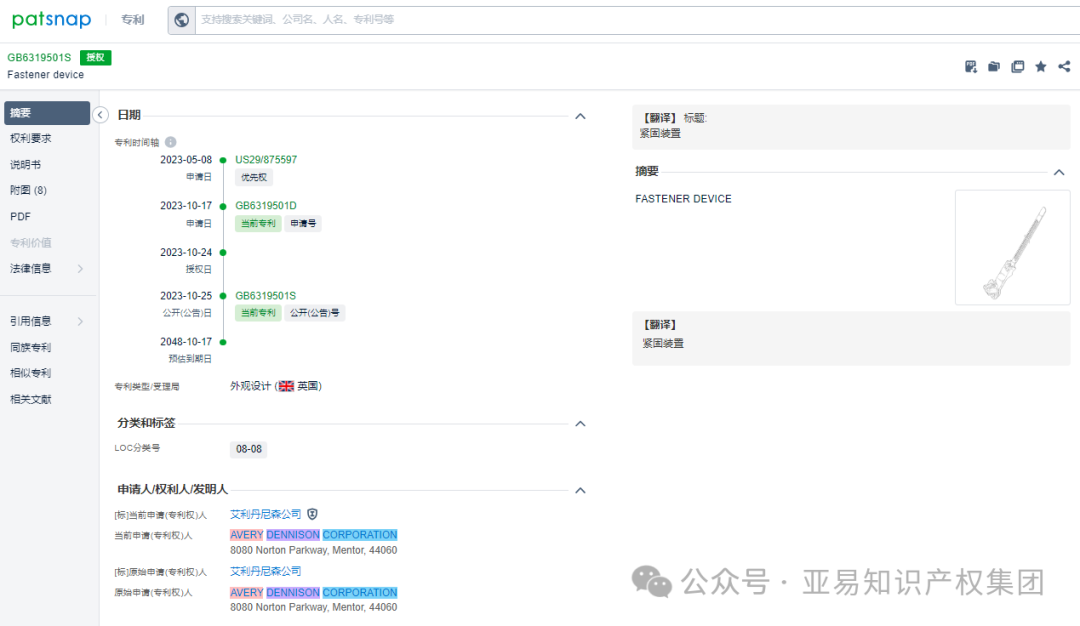This screenshot has height=626, width=1080.
Task: Share the patent via share icon
Action: pyautogui.click(x=1064, y=66)
